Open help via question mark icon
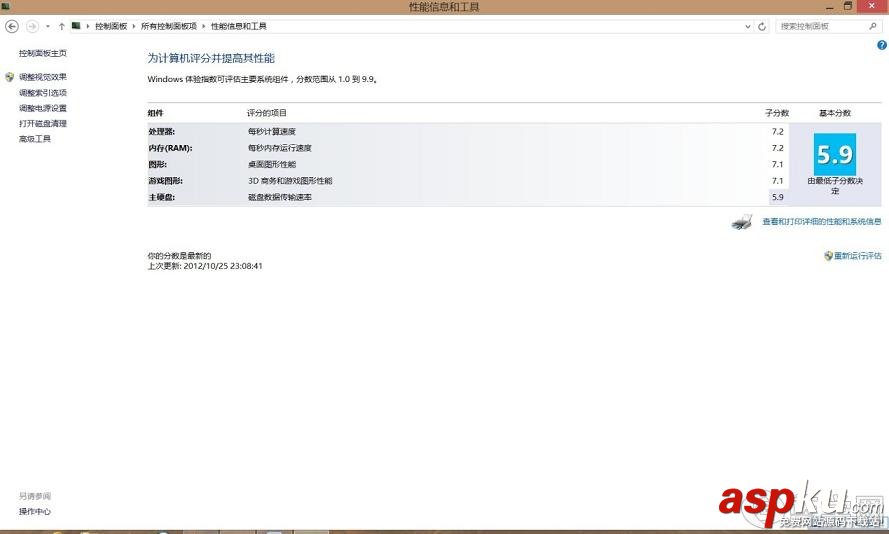This screenshot has width=889, height=534. pos(882,45)
